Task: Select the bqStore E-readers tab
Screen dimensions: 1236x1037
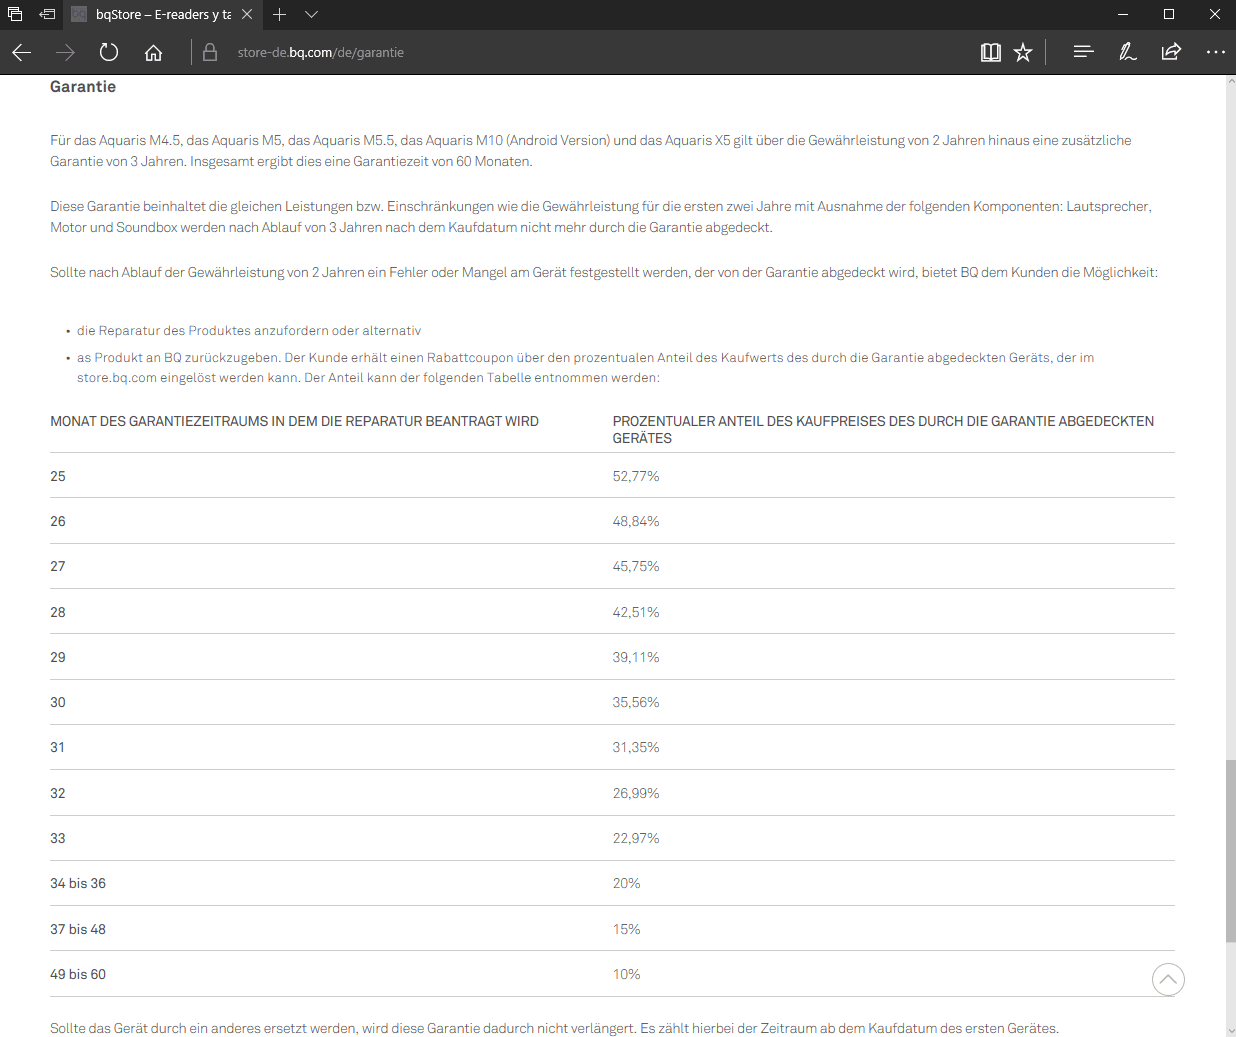Action: tap(163, 14)
